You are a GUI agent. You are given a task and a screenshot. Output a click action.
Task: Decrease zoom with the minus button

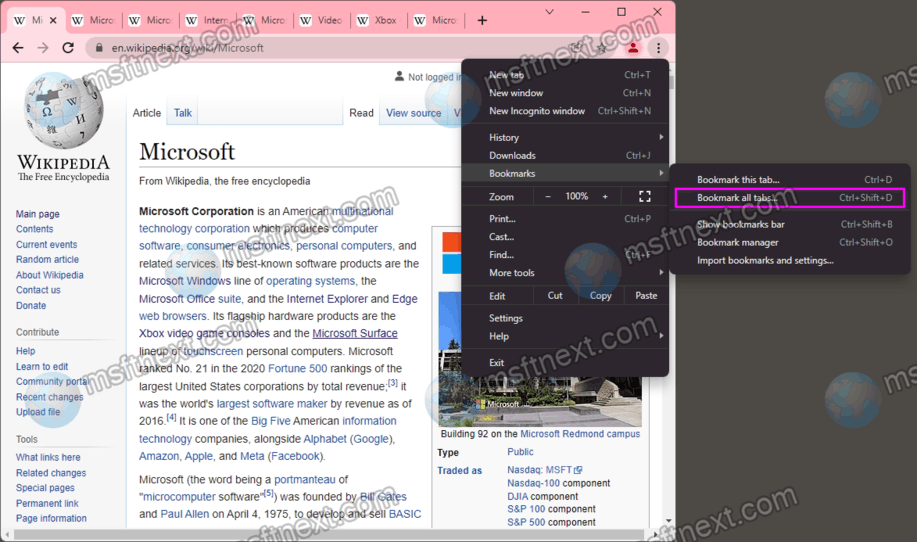tap(548, 196)
